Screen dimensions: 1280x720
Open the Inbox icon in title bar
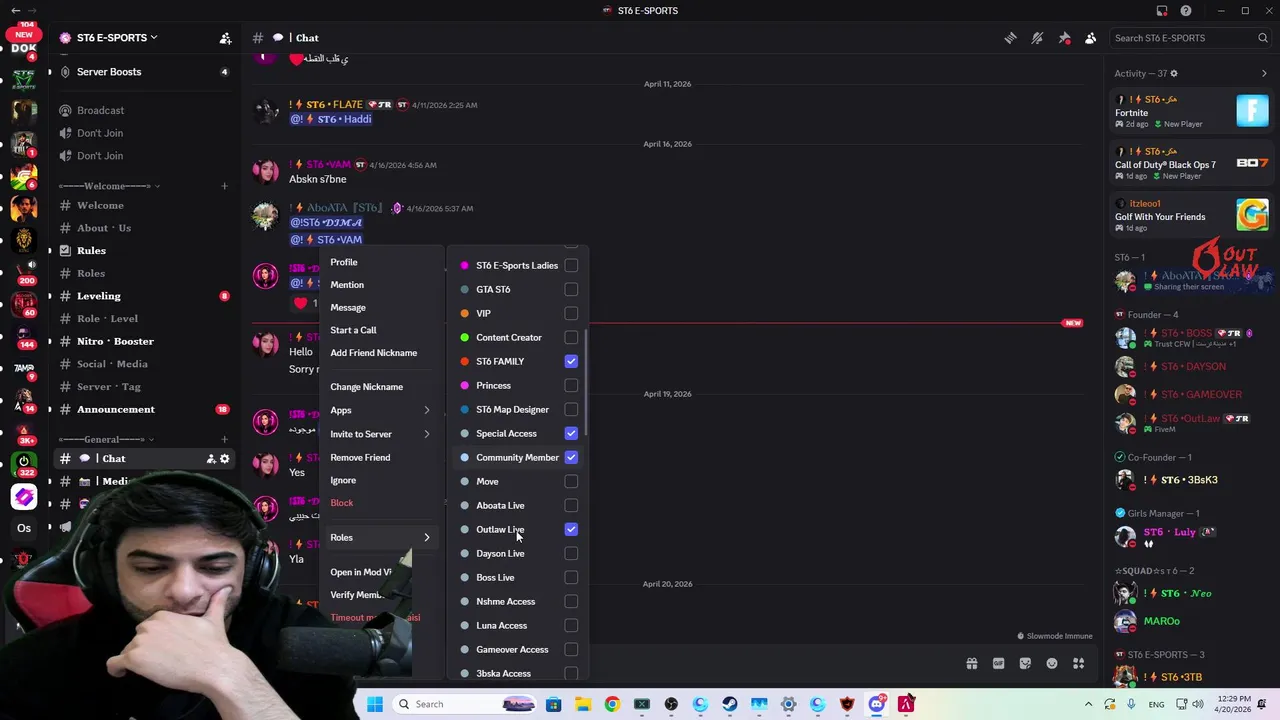[x=1162, y=11]
